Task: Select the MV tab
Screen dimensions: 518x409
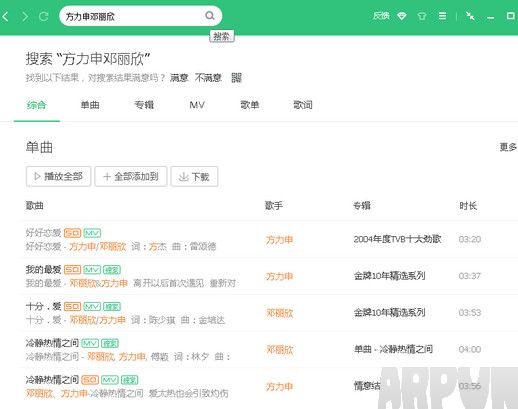Action: pyautogui.click(x=197, y=105)
